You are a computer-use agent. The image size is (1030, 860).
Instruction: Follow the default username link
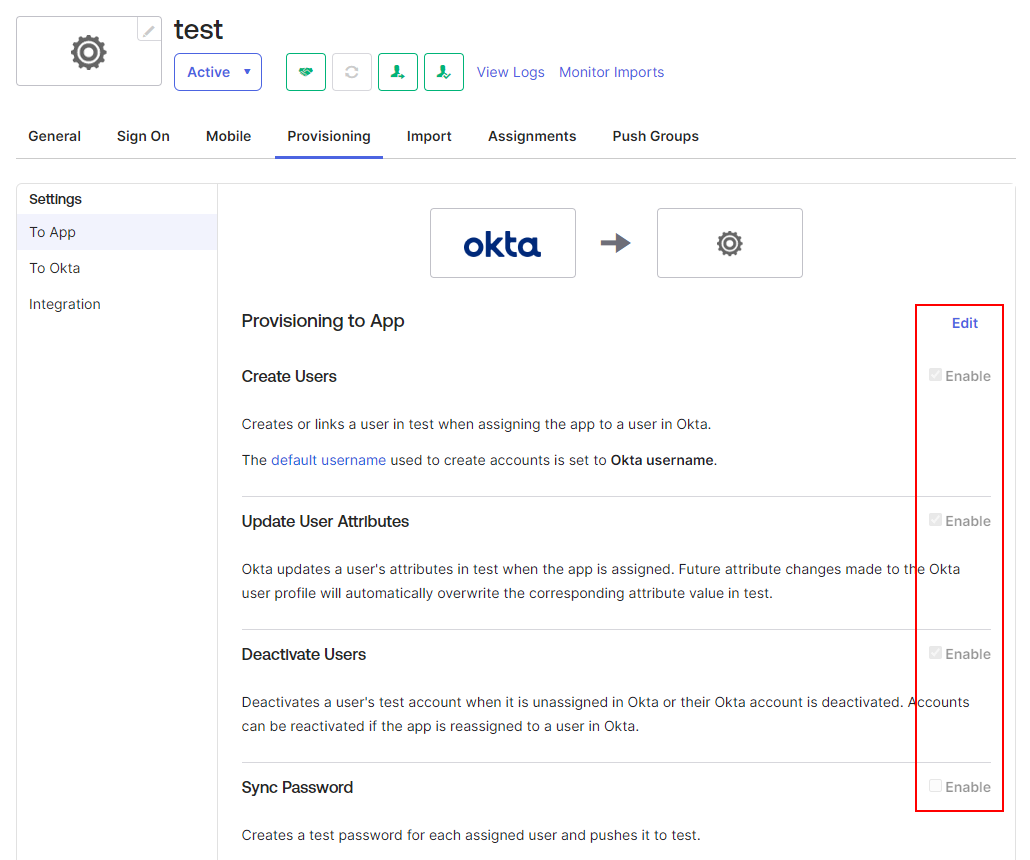[328, 460]
